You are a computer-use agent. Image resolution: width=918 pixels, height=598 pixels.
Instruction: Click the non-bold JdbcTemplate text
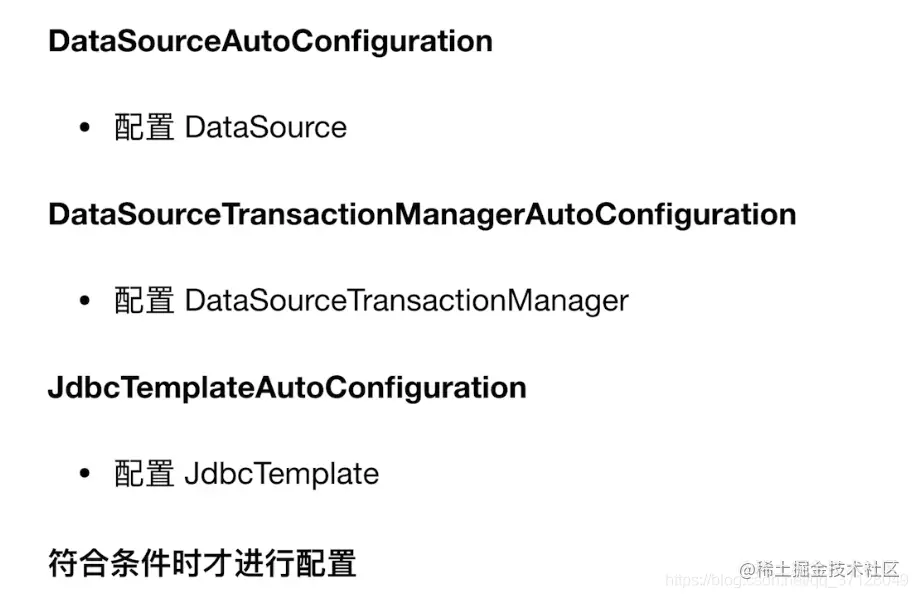tap(282, 474)
